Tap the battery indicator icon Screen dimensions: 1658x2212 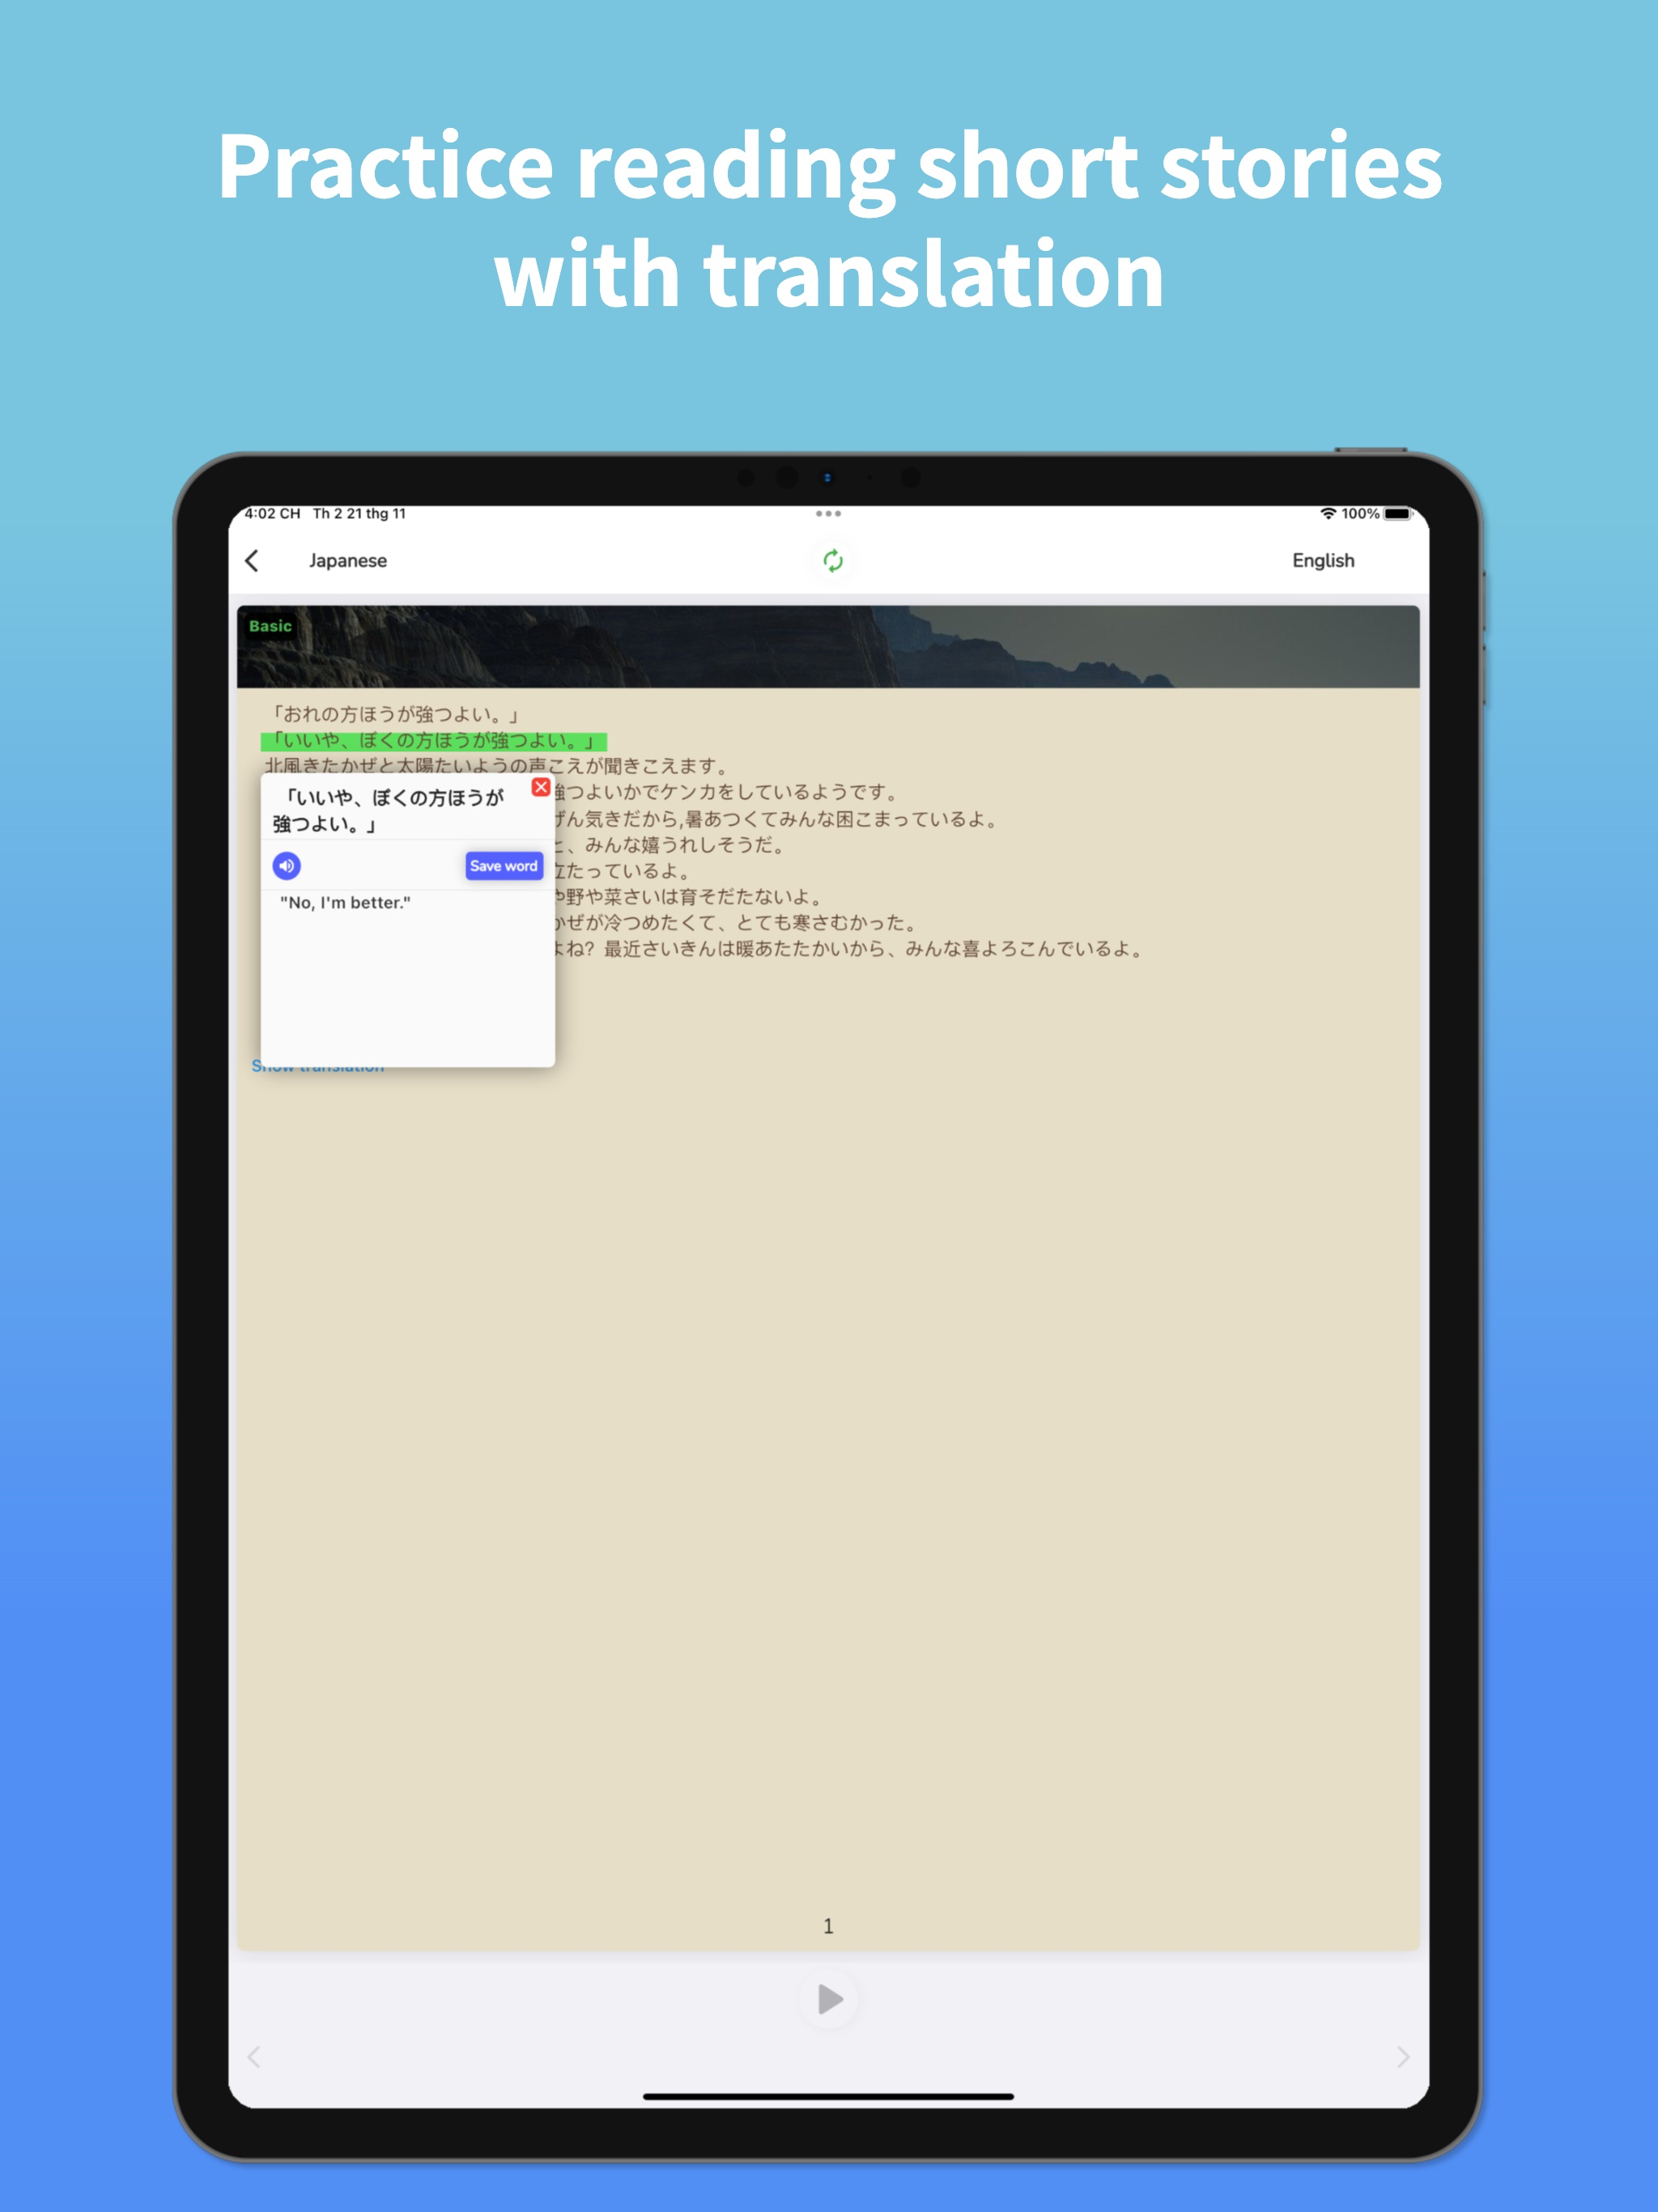(1398, 513)
